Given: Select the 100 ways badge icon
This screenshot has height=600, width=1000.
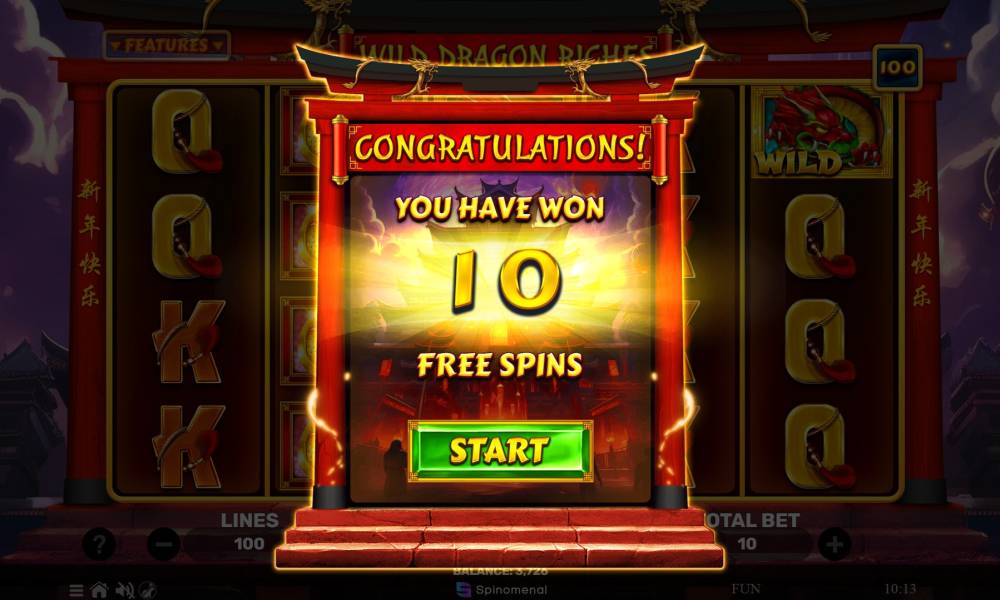Looking at the screenshot, I should click(x=897, y=67).
